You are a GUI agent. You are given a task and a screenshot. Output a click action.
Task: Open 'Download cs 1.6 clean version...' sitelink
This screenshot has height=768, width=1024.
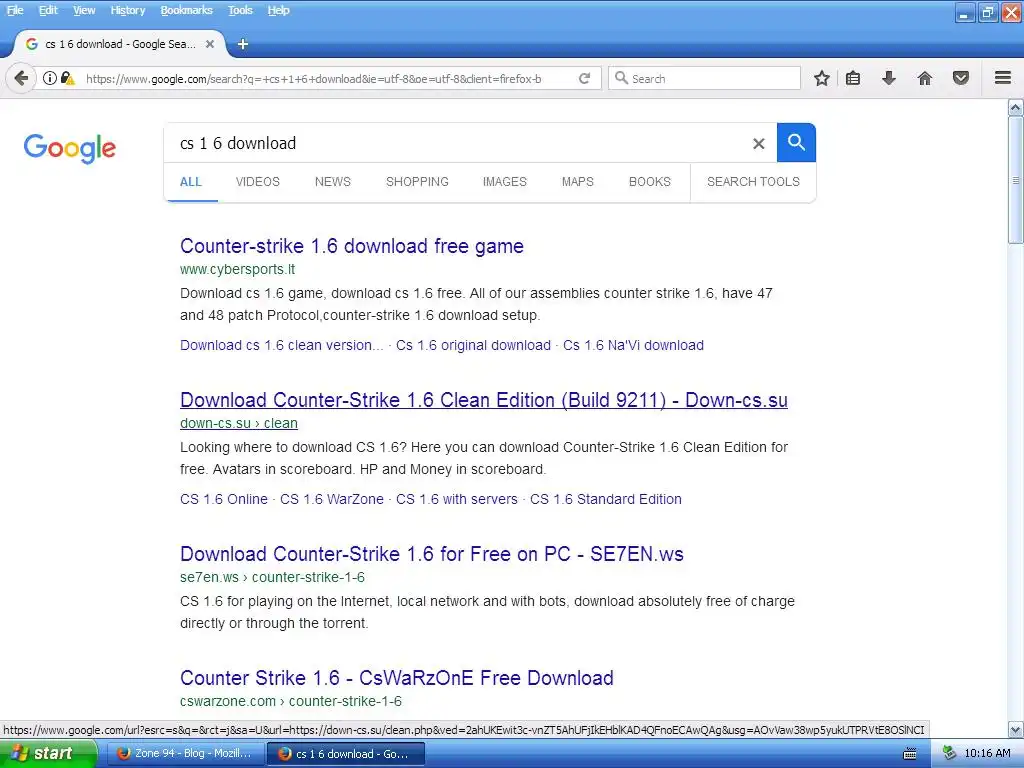281,345
